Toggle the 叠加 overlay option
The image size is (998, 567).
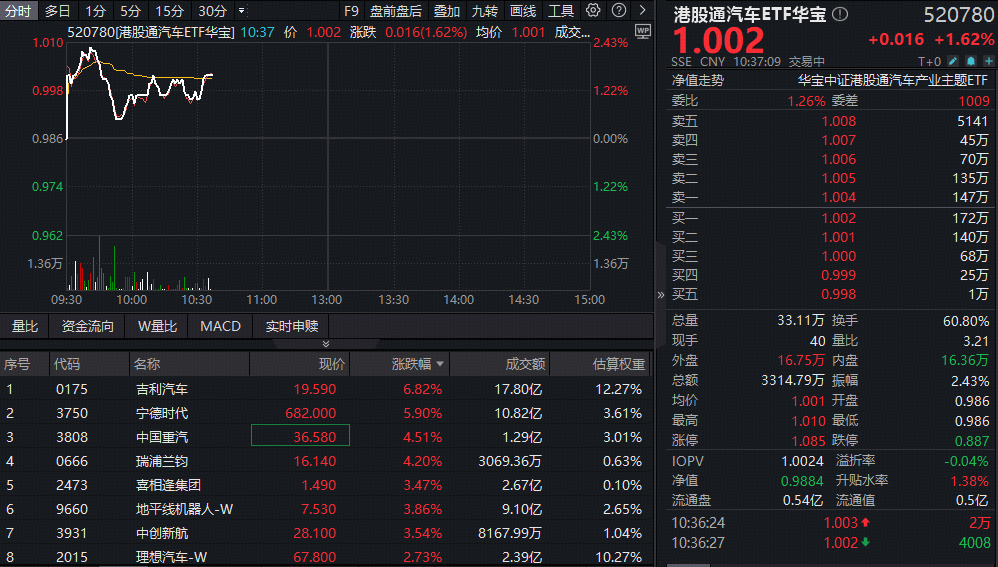click(x=447, y=11)
